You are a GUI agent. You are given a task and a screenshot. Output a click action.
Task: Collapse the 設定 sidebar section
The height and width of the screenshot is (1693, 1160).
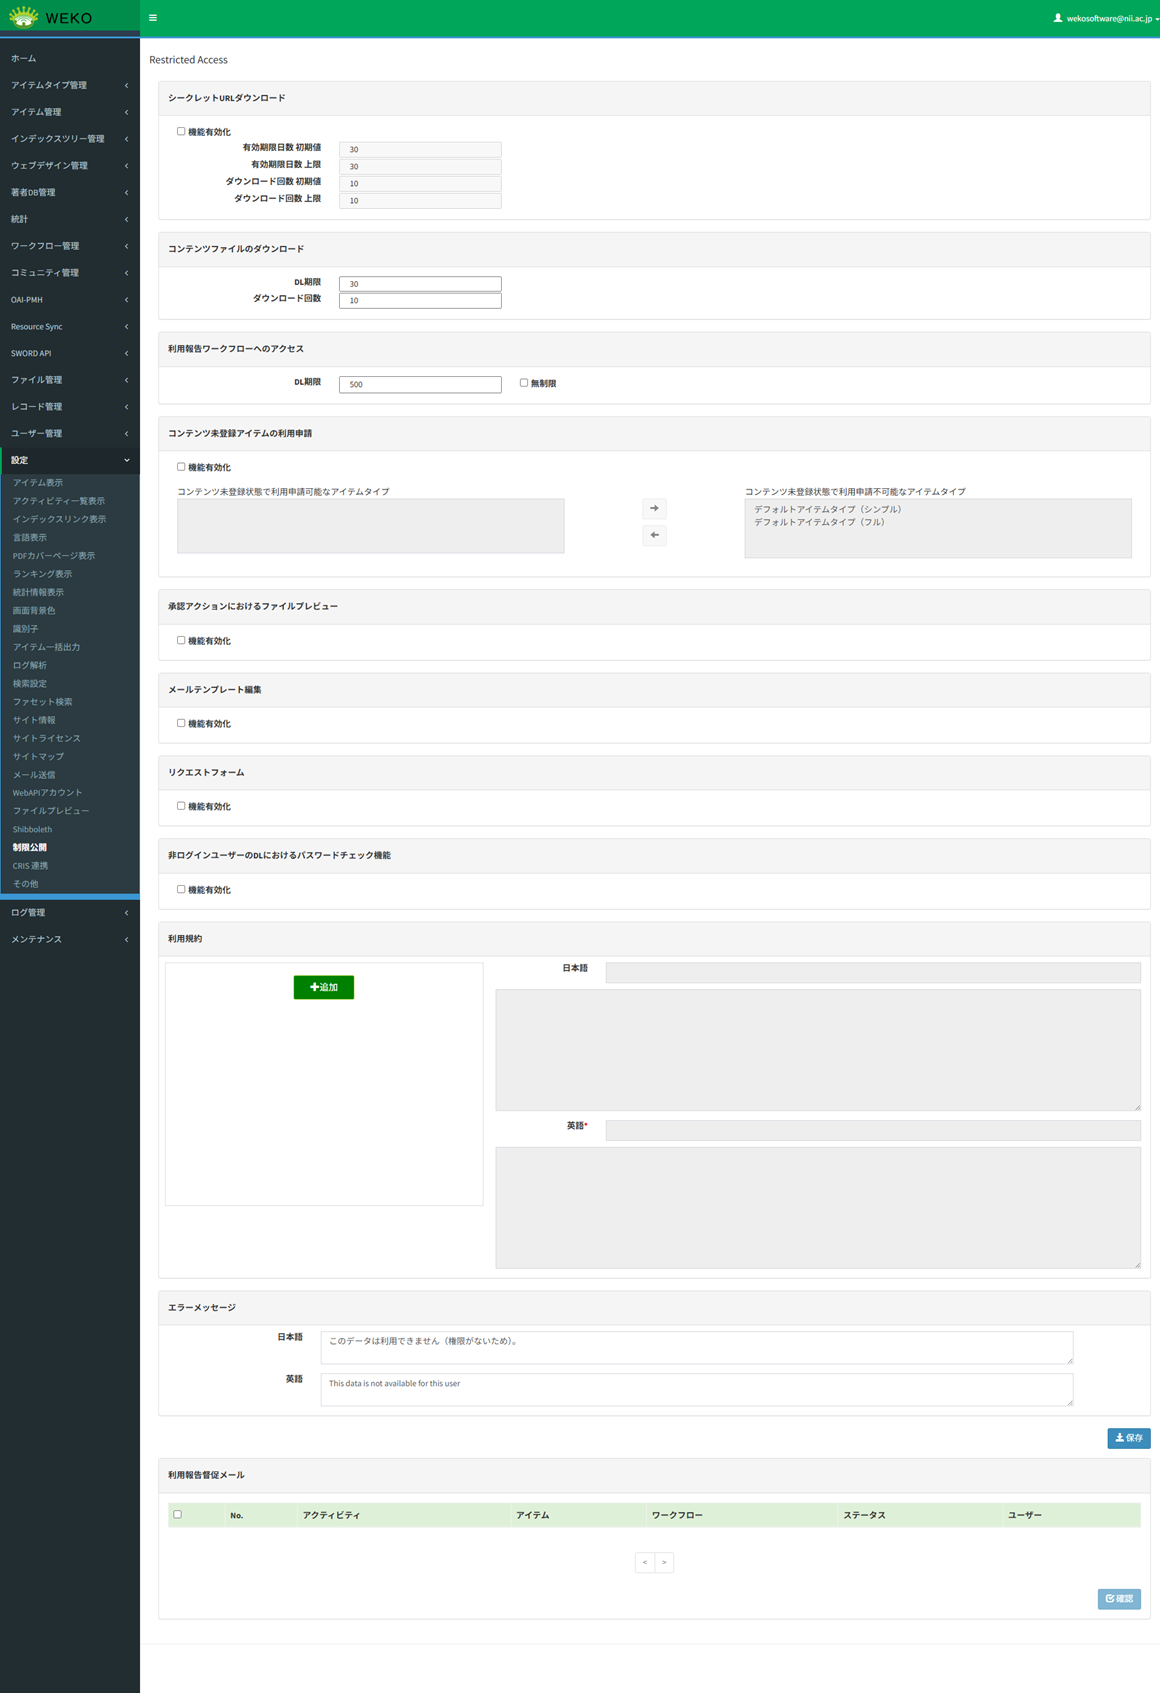69,460
